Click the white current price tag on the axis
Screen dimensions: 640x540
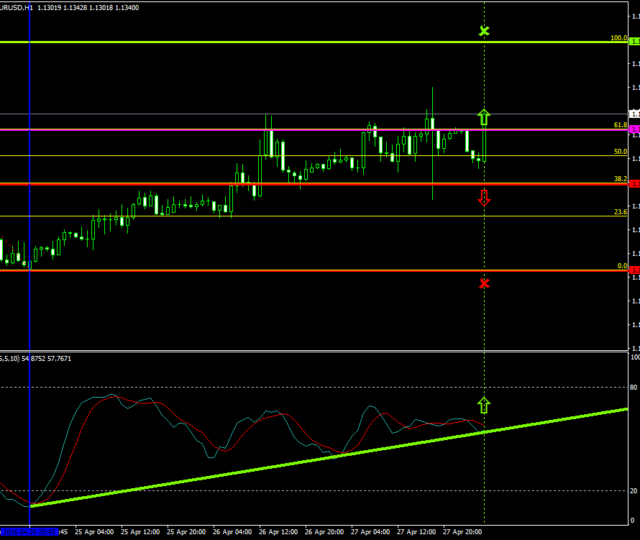tap(634, 115)
